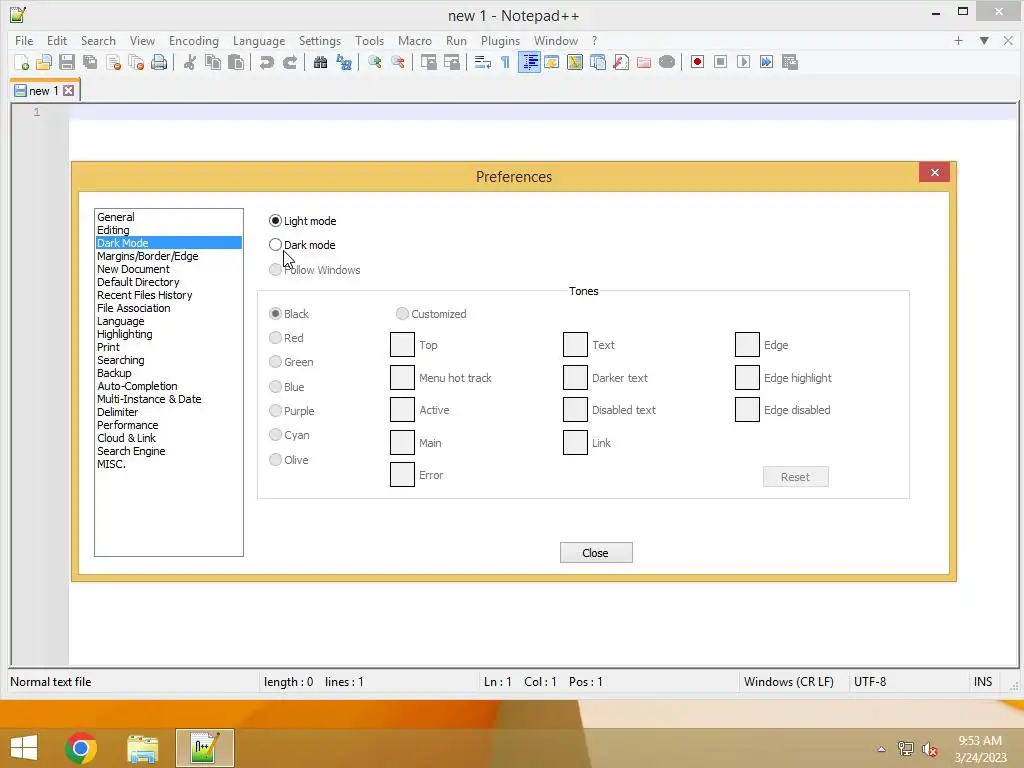Choose the Black tone option
This screenshot has height=768, width=1024.
click(276, 313)
